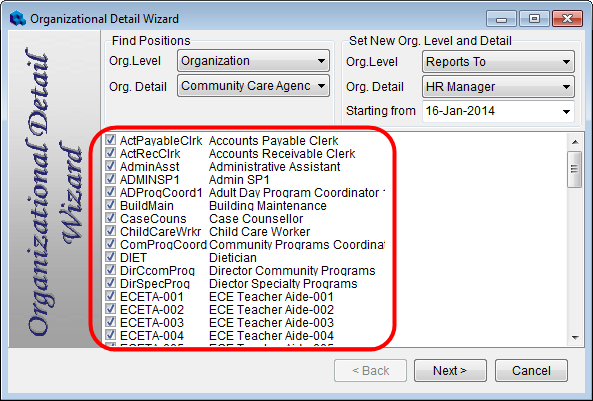Click the Next button
593x401 pixels.
coord(450,371)
